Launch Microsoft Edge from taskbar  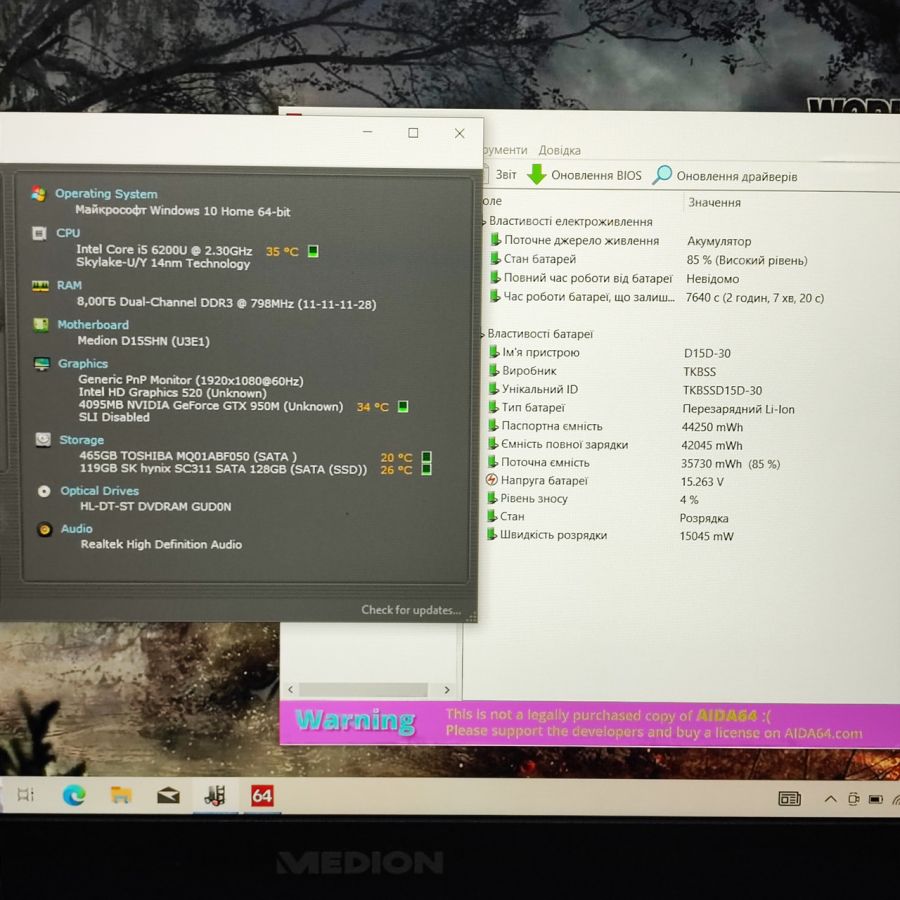pyautogui.click(x=74, y=796)
